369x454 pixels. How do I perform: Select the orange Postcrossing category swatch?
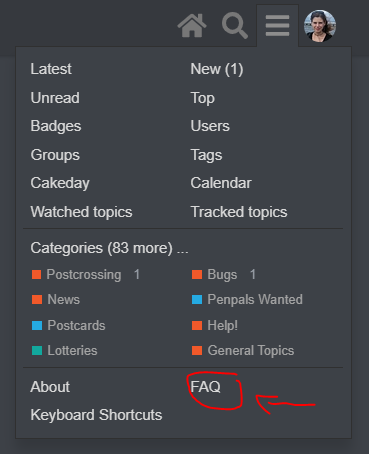pyautogui.click(x=36, y=275)
